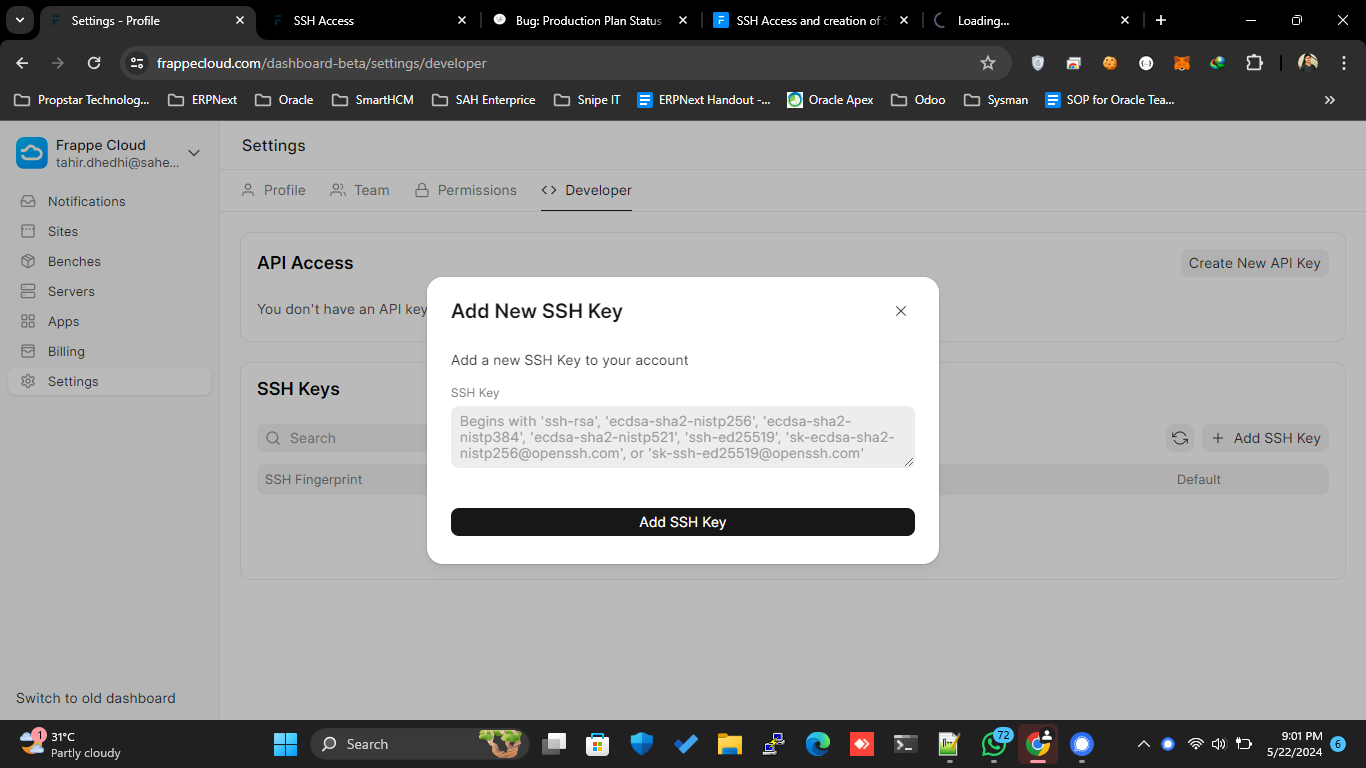Focus the SSH Key input field

[683, 437]
